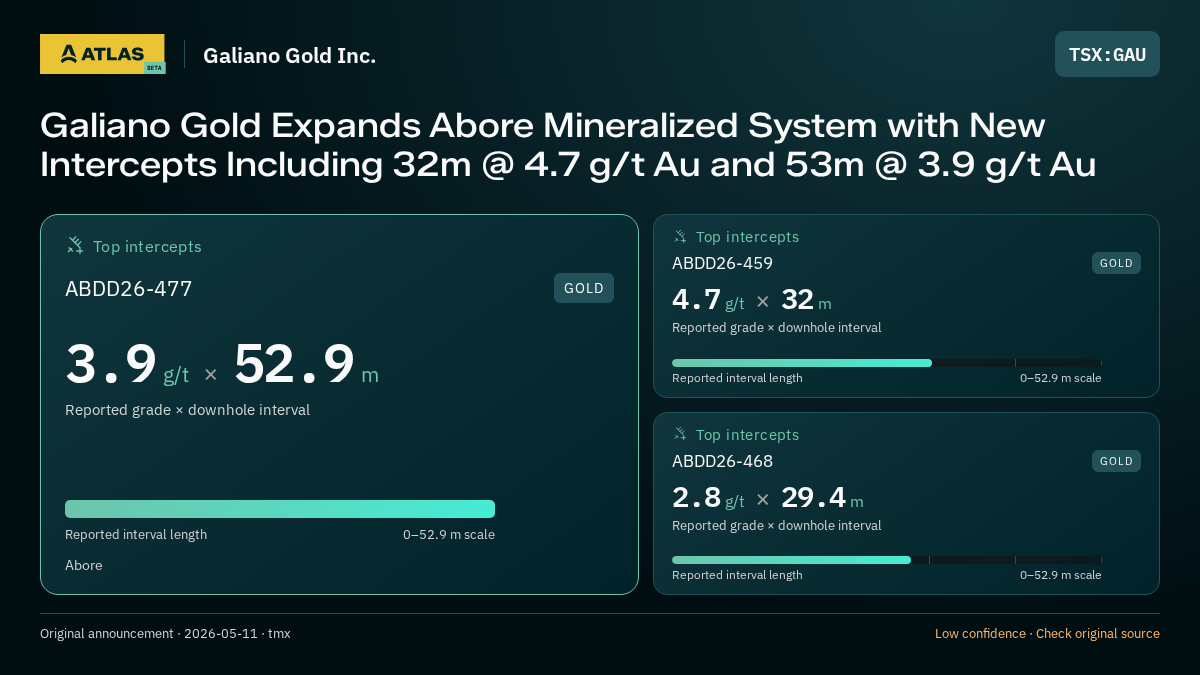Click the 4.7 g/t grade value
The image size is (1200, 675).
click(708, 300)
